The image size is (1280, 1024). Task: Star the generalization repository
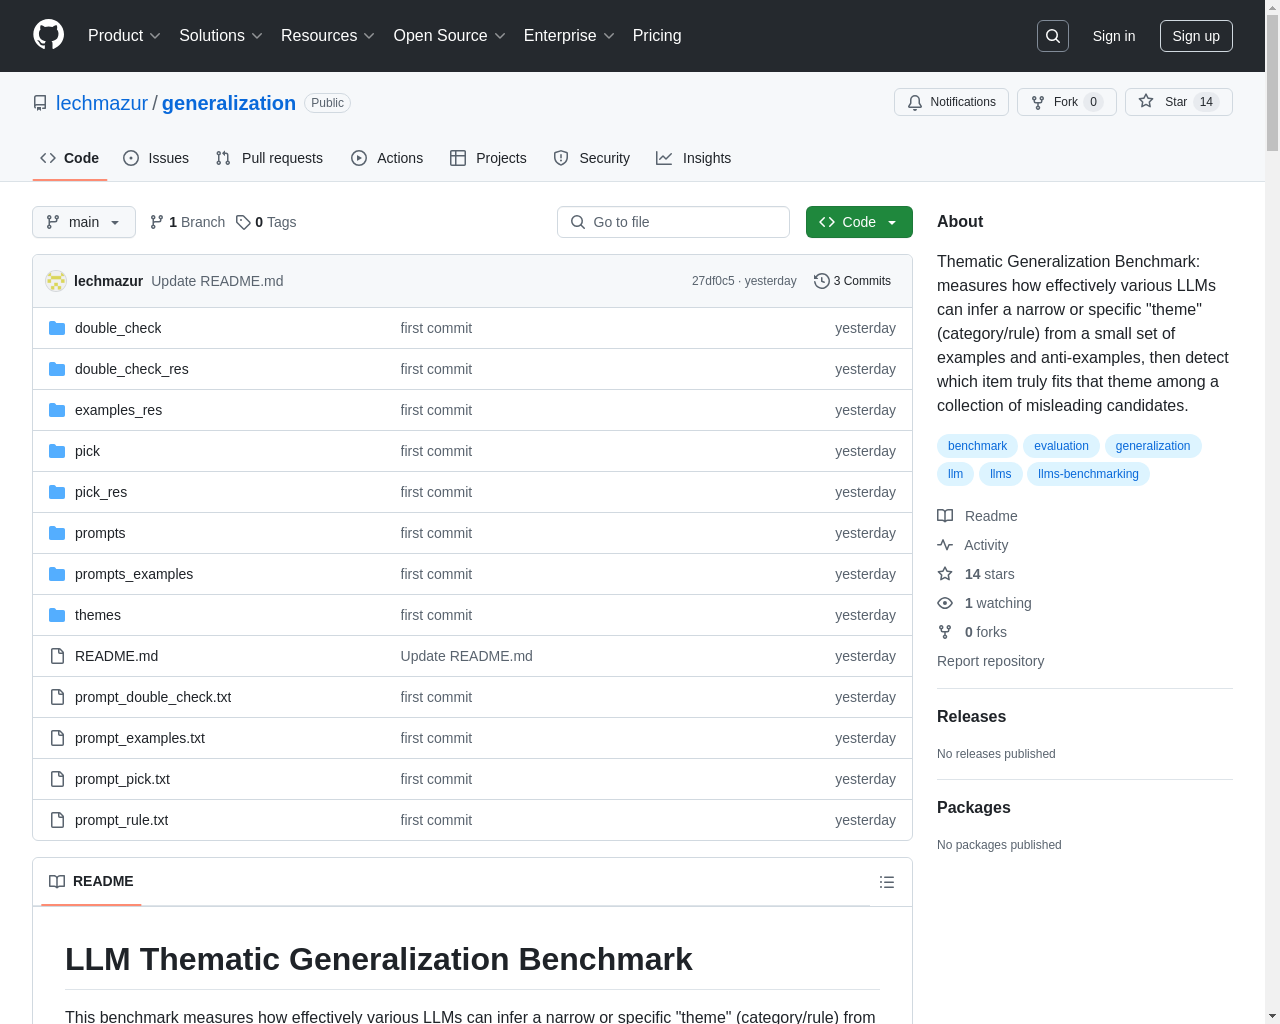coord(1178,102)
